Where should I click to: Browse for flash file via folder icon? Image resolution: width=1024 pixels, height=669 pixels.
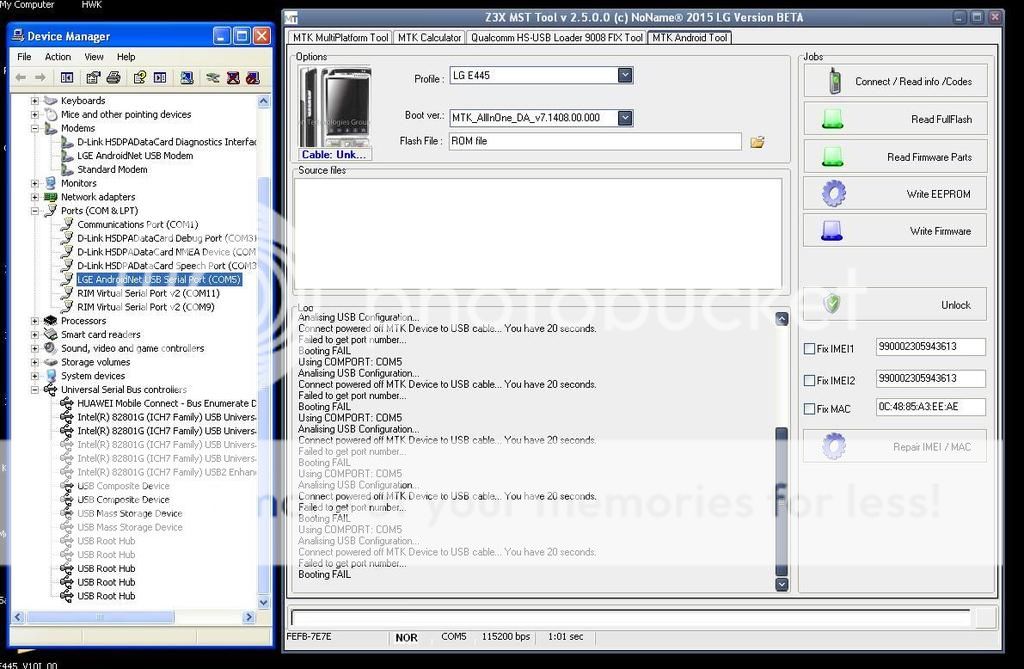click(x=757, y=142)
